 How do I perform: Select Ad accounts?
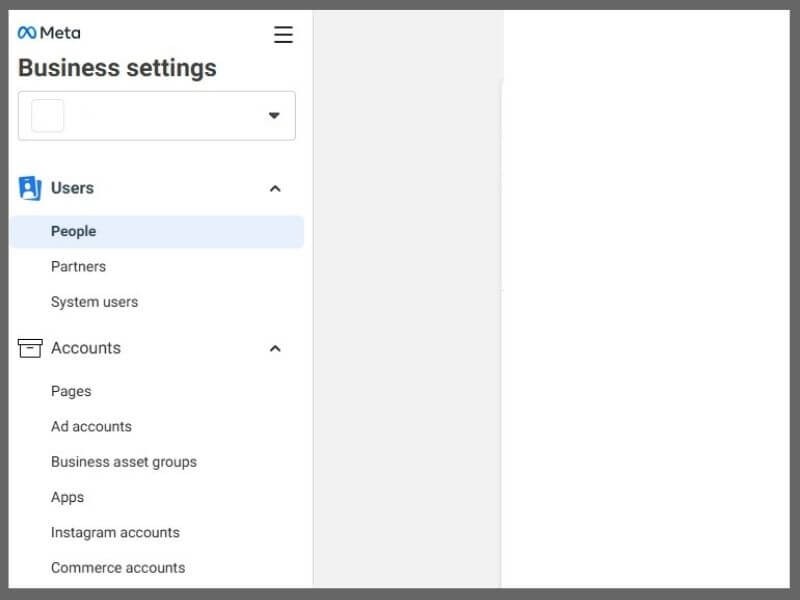click(x=91, y=427)
